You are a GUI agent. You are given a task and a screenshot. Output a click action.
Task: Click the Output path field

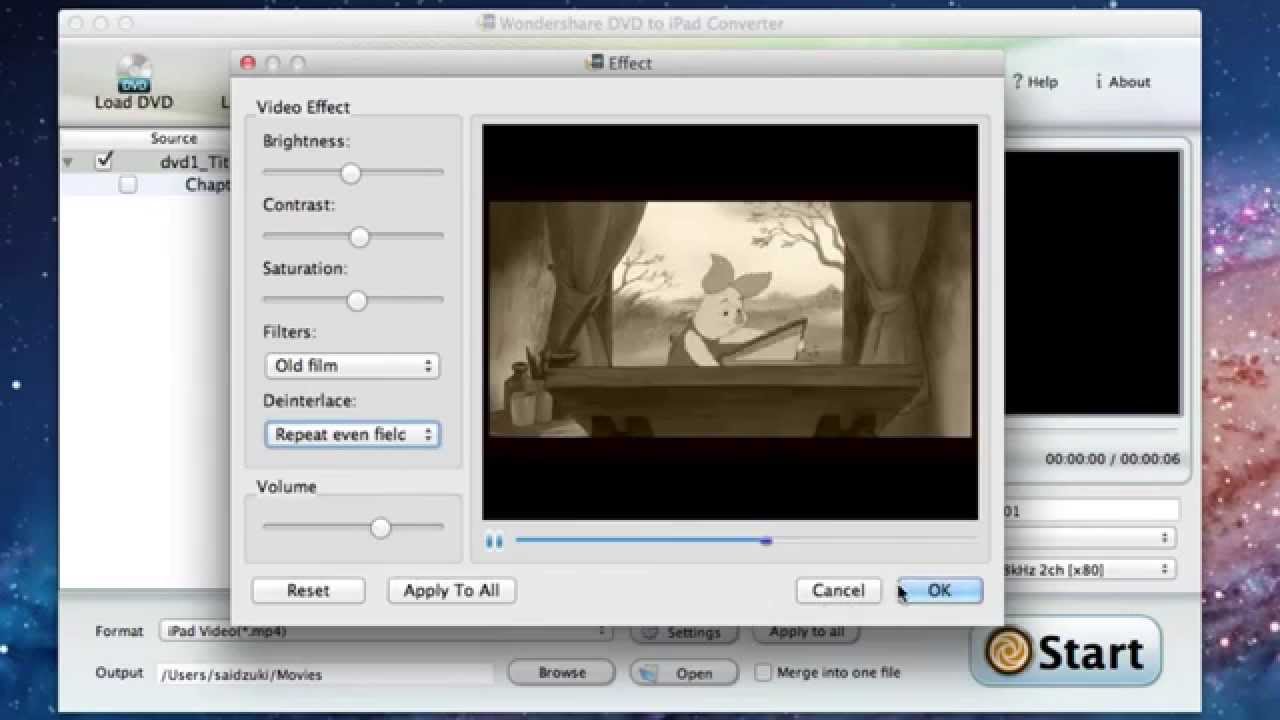(326, 674)
